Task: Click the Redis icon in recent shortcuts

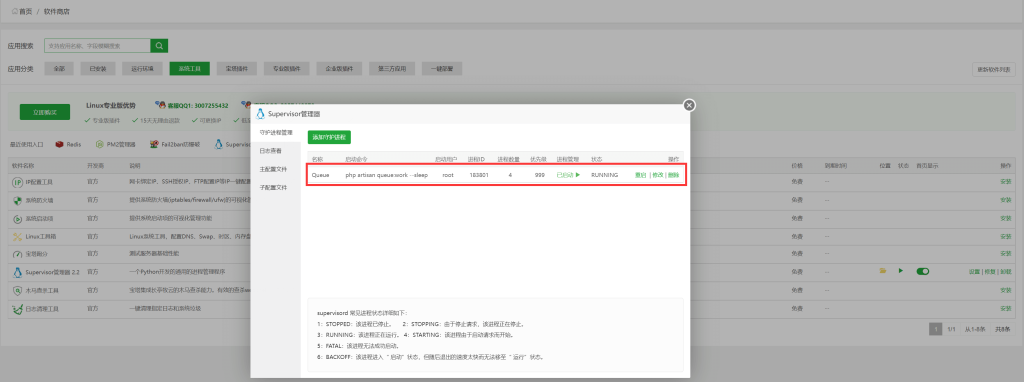Action: pos(59,144)
